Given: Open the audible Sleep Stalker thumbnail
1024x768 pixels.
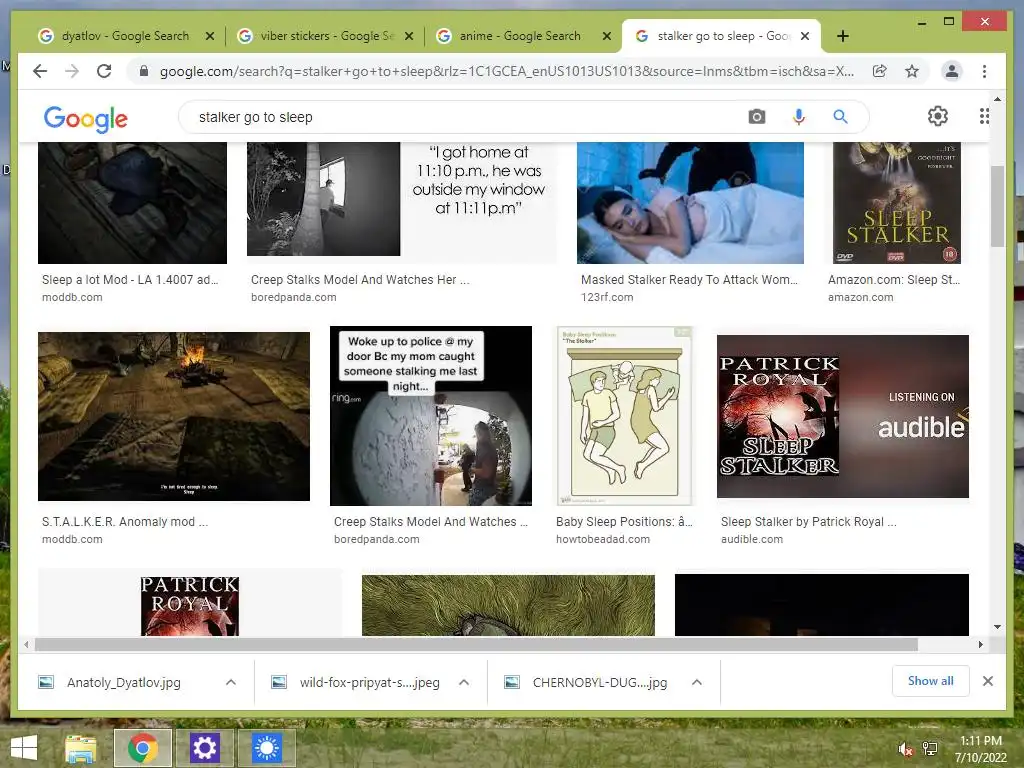Looking at the screenshot, I should point(843,416).
